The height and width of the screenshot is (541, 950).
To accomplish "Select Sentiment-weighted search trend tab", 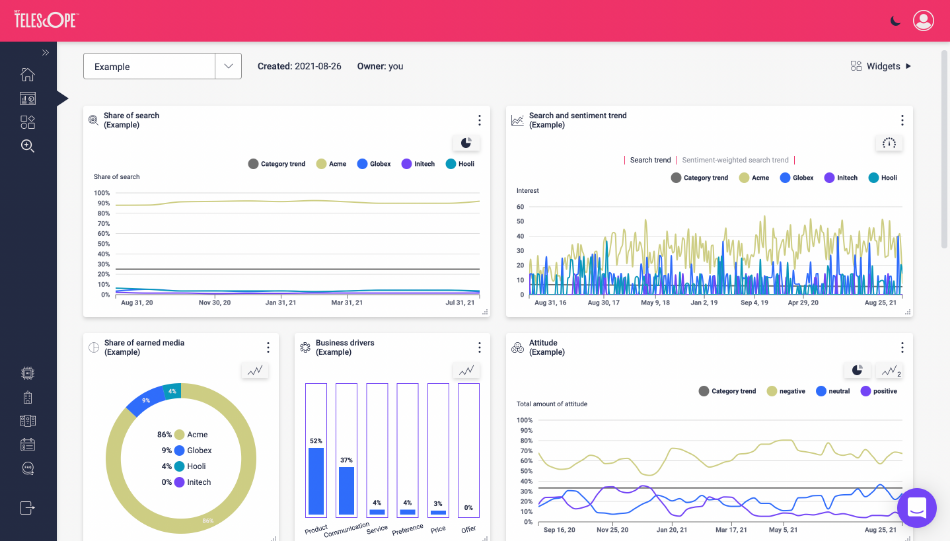I will coord(735,160).
